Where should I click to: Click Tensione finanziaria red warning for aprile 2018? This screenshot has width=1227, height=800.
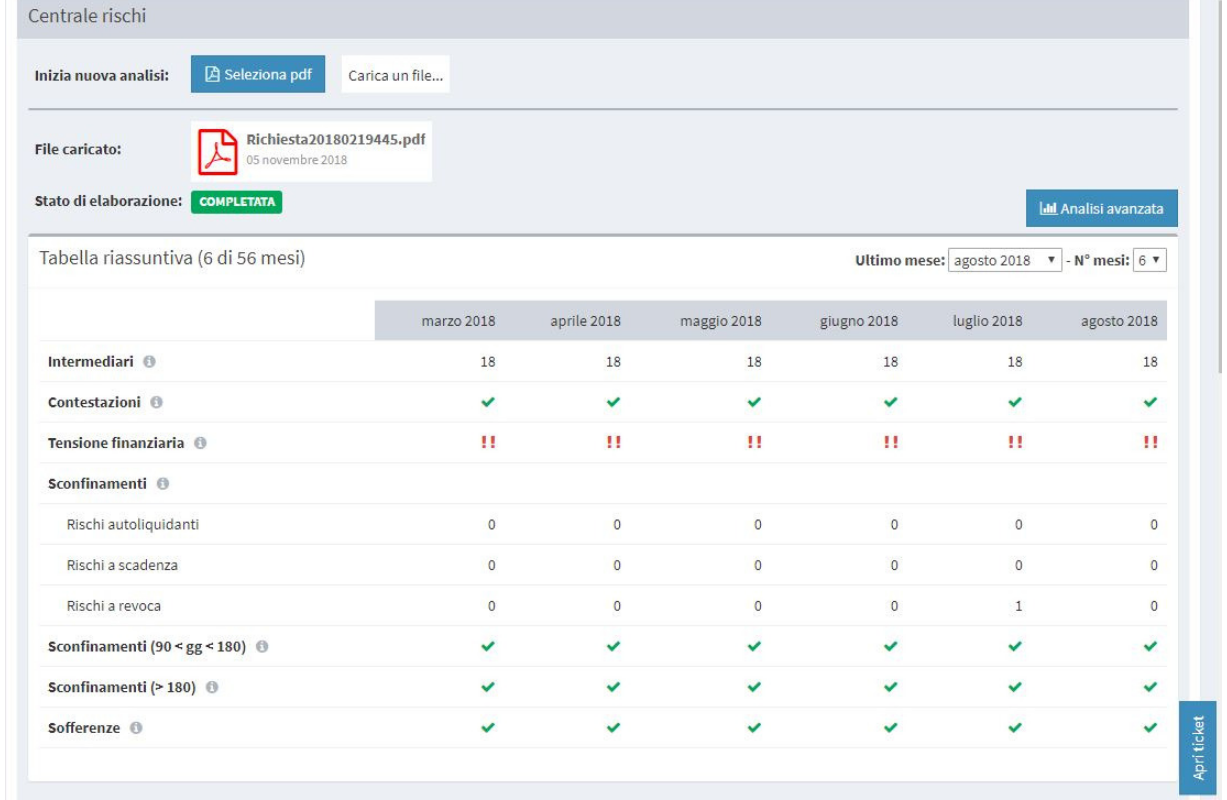[x=614, y=443]
